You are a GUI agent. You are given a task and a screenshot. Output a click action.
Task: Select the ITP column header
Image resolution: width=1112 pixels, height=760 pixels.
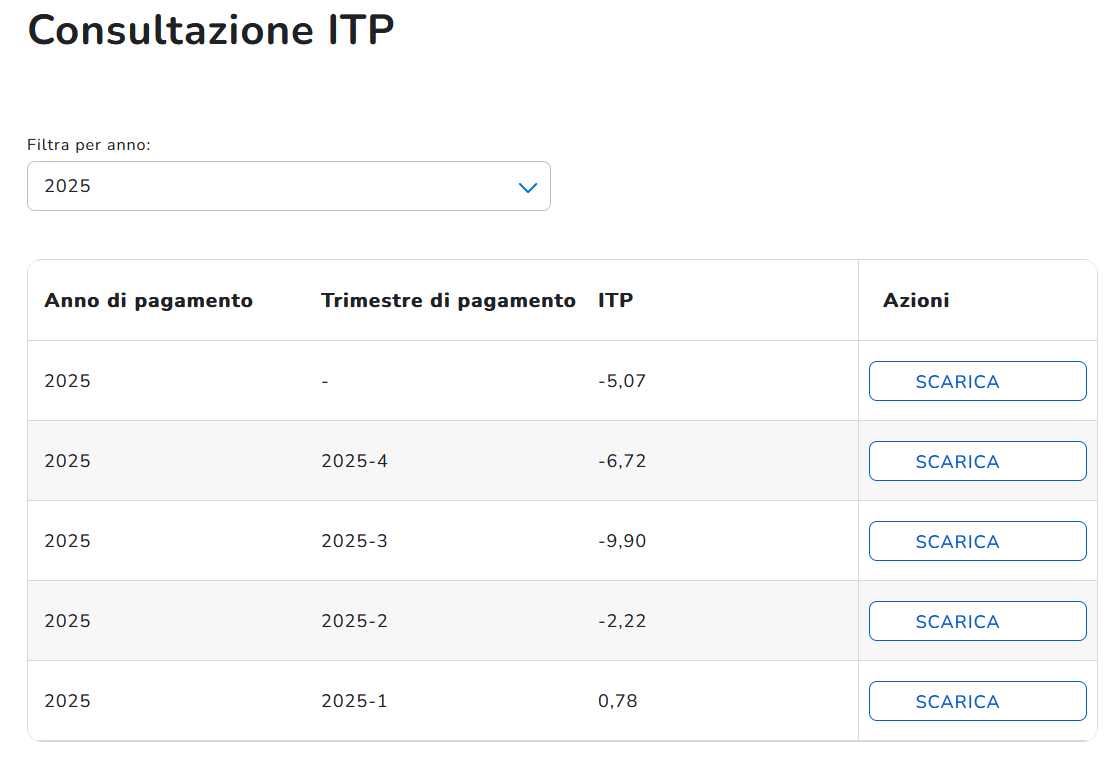615,300
